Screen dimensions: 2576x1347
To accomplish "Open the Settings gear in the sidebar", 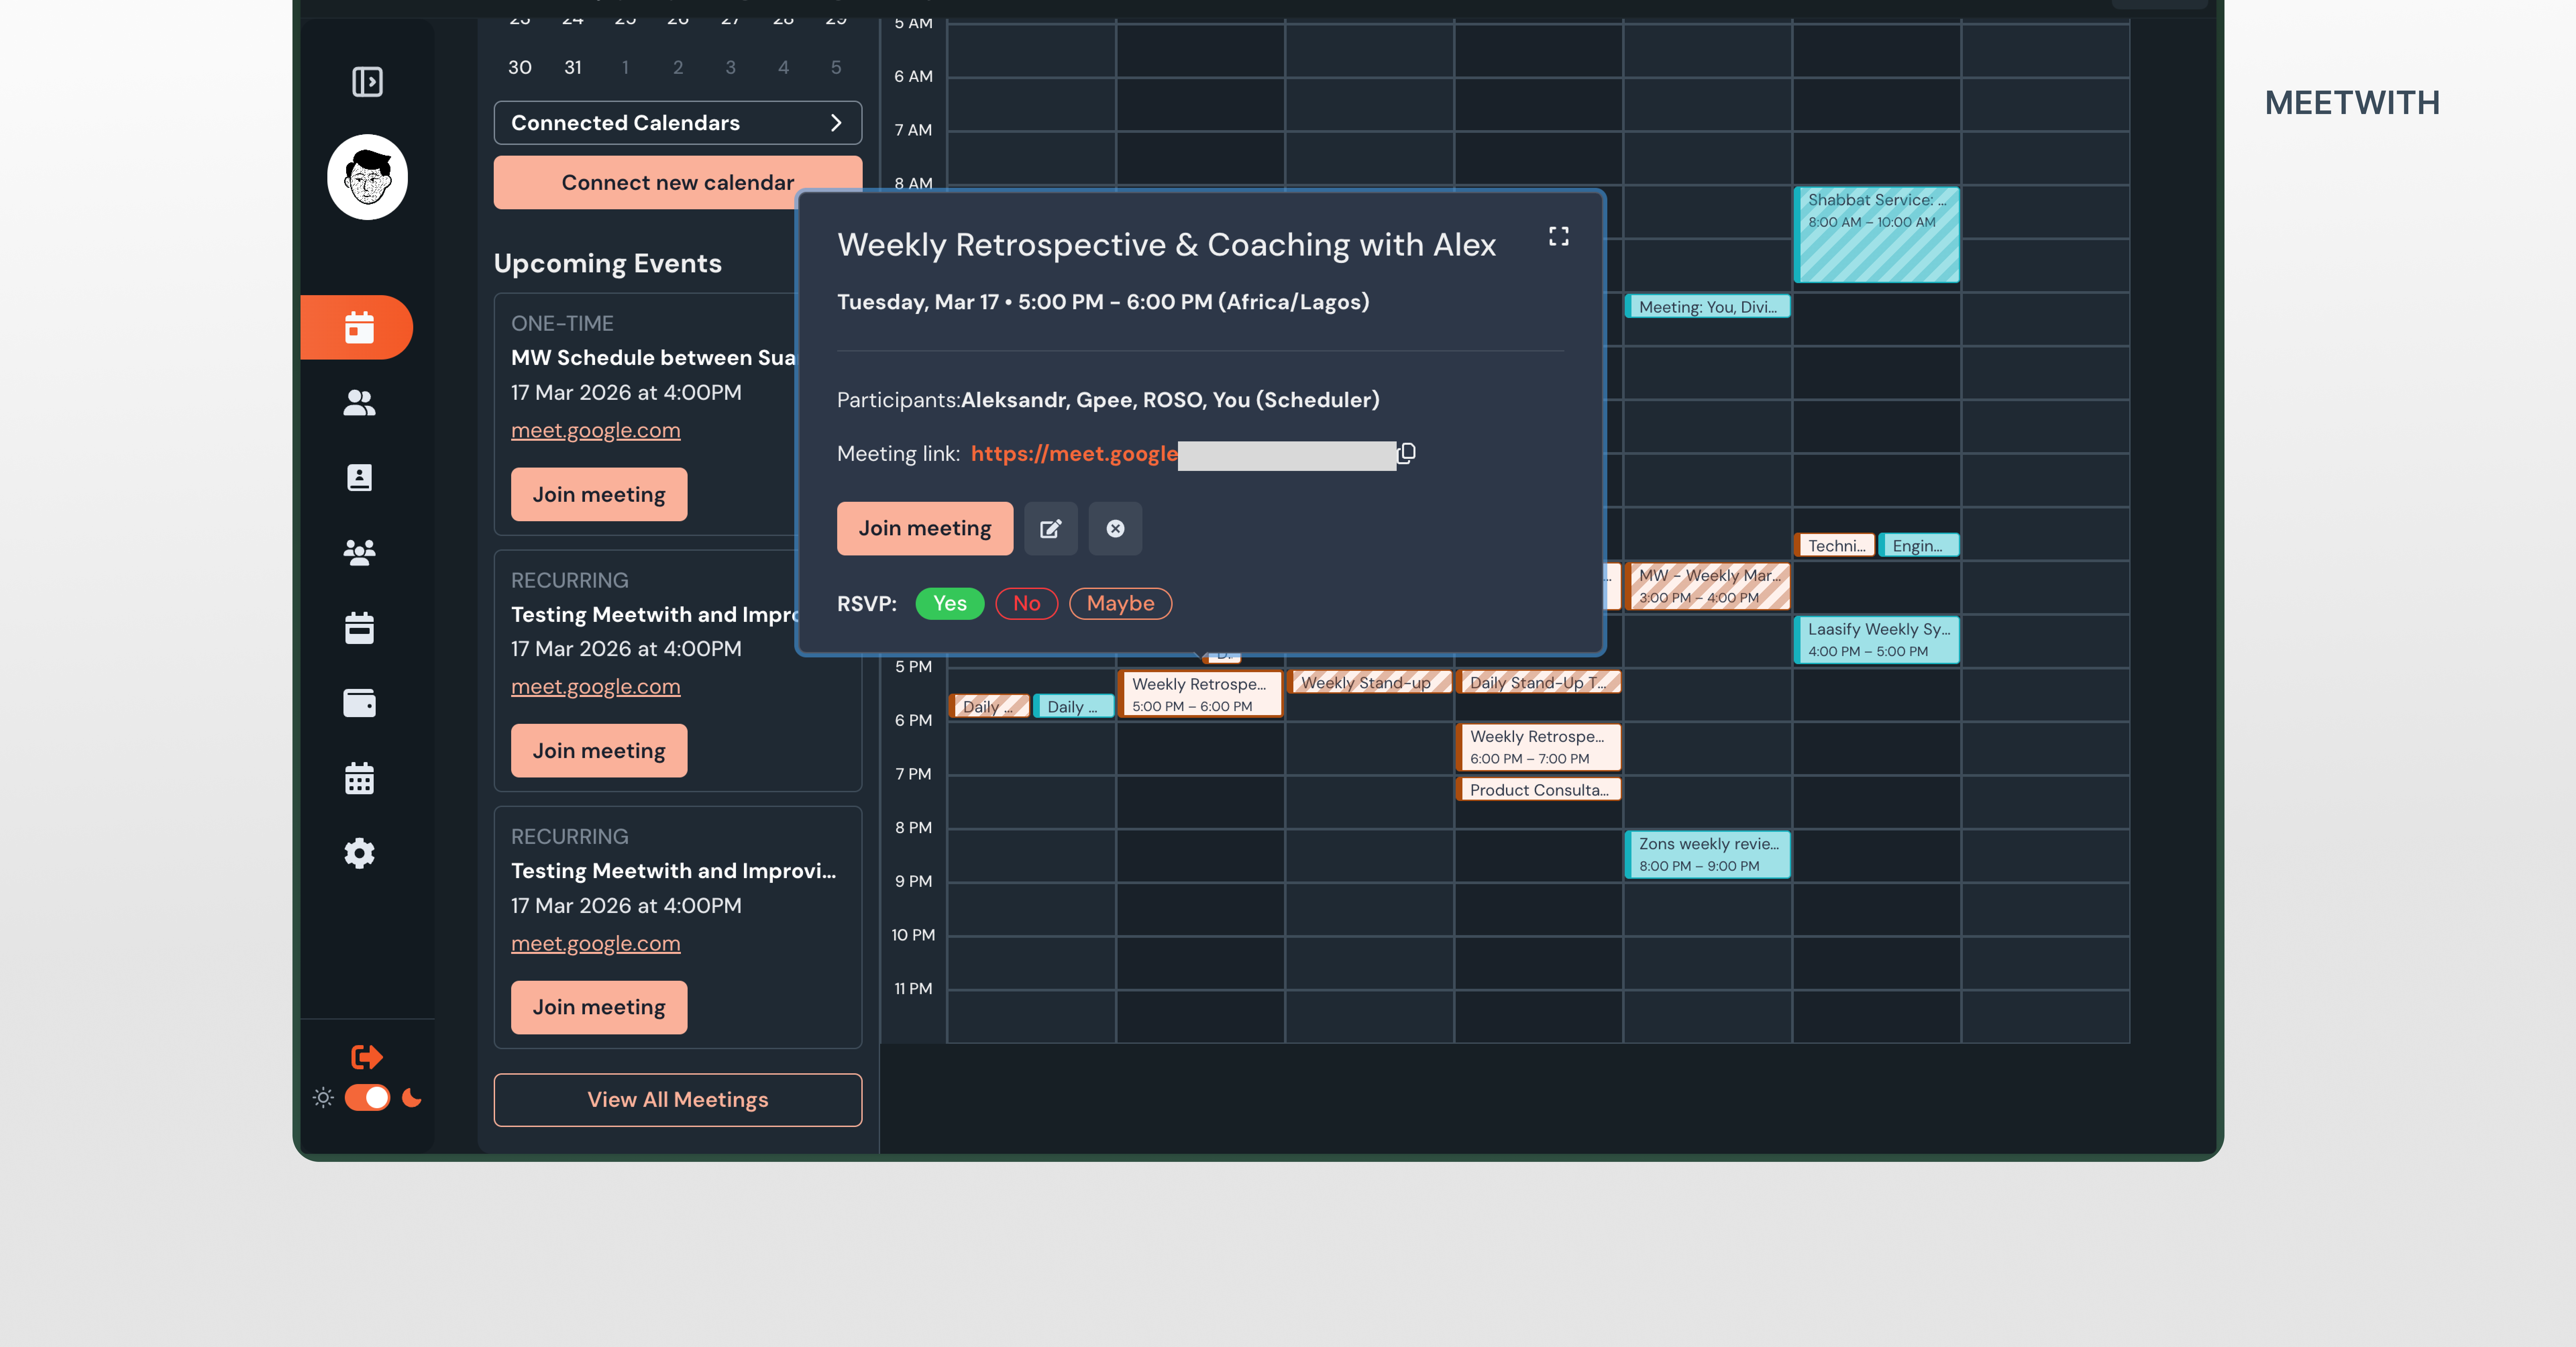I will pyautogui.click(x=360, y=853).
